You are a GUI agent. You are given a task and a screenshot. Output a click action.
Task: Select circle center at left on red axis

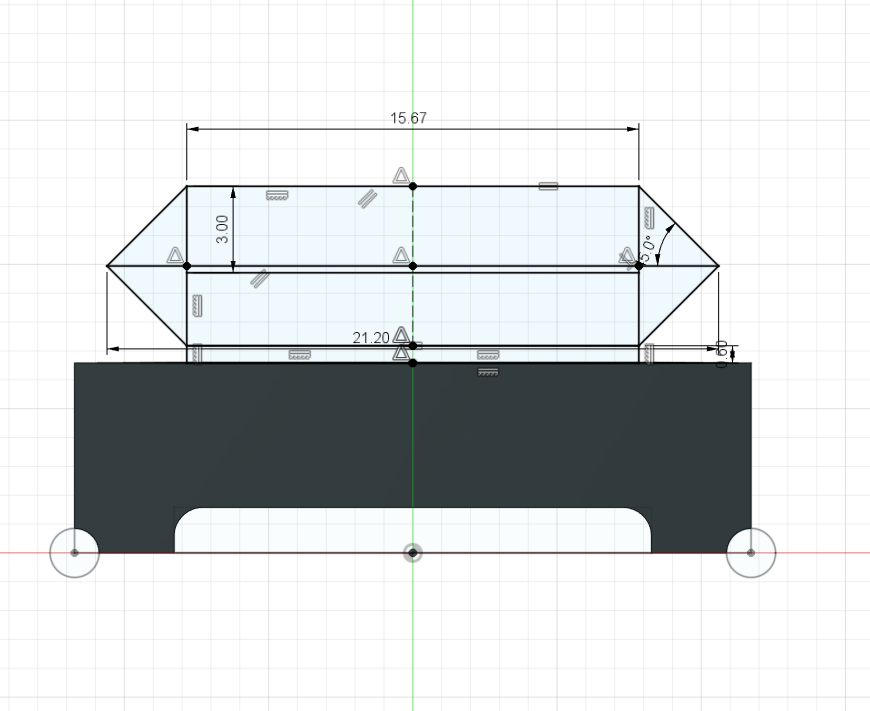point(74,553)
